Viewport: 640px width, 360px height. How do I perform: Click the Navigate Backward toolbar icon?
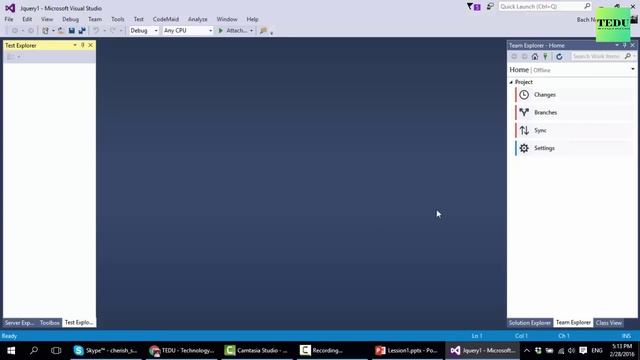(15, 31)
